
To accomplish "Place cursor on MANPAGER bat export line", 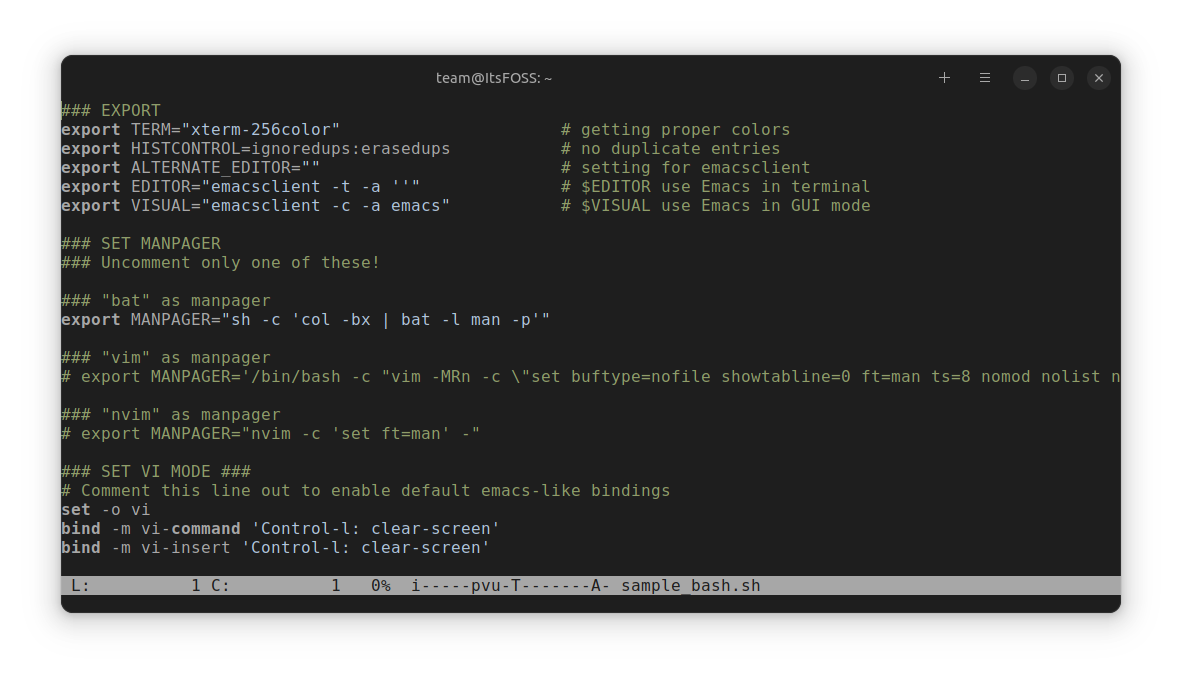I will coord(305,320).
